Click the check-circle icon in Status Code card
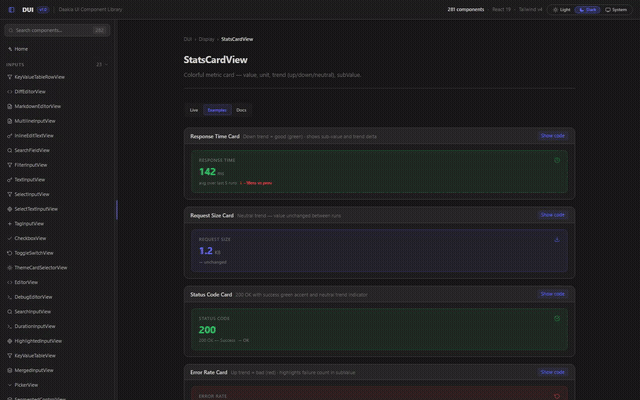The width and height of the screenshot is (640, 400). [557, 318]
